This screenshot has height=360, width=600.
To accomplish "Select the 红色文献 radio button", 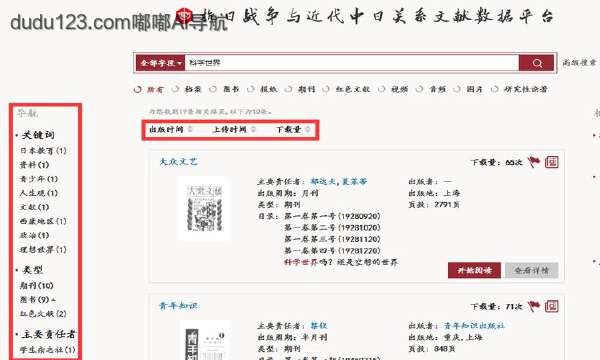I will click(326, 89).
